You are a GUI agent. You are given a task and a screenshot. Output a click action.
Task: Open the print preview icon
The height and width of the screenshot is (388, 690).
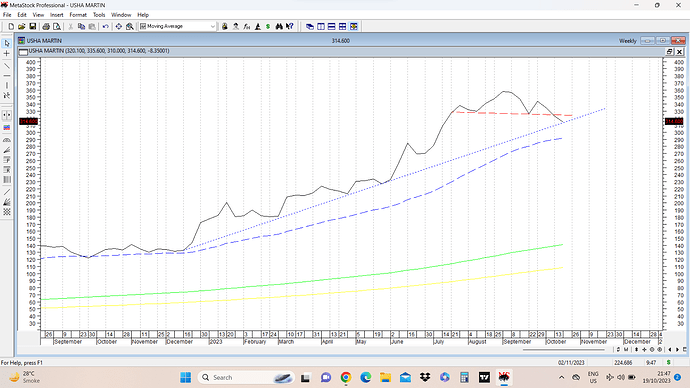coord(57,26)
